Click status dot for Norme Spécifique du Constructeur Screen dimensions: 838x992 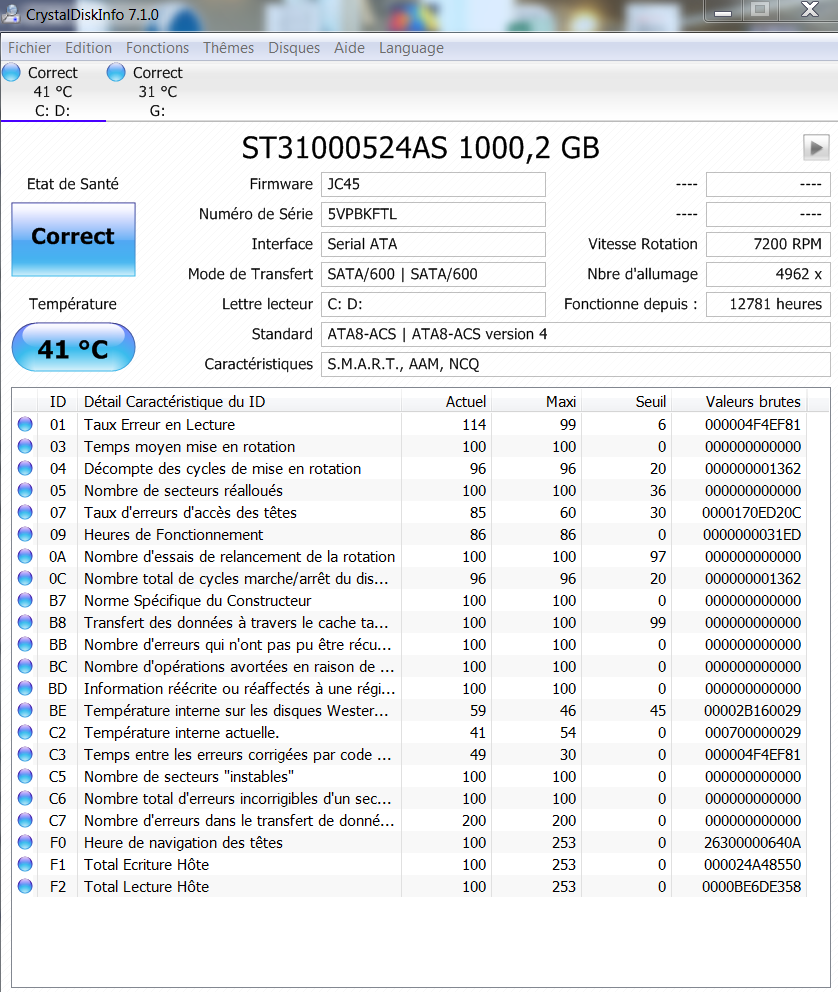click(25, 600)
